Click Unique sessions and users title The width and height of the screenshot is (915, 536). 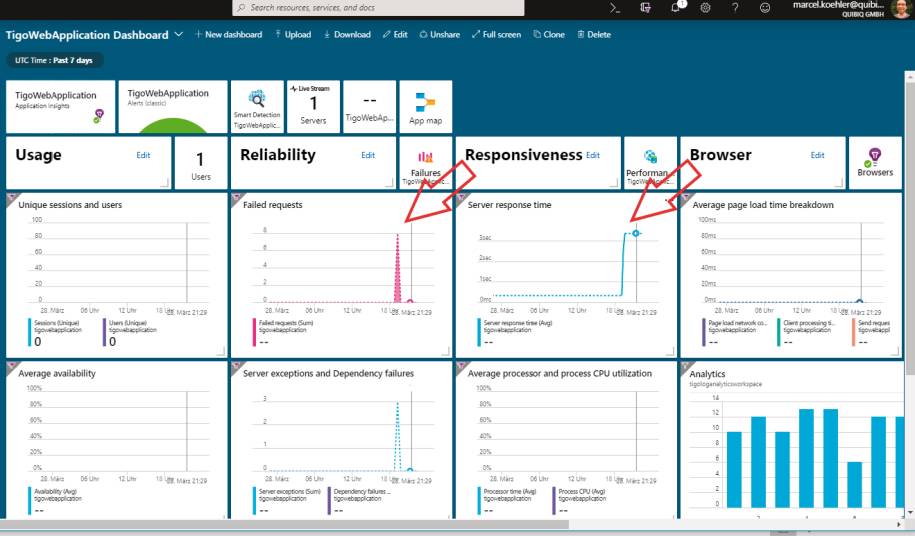click(x=70, y=205)
